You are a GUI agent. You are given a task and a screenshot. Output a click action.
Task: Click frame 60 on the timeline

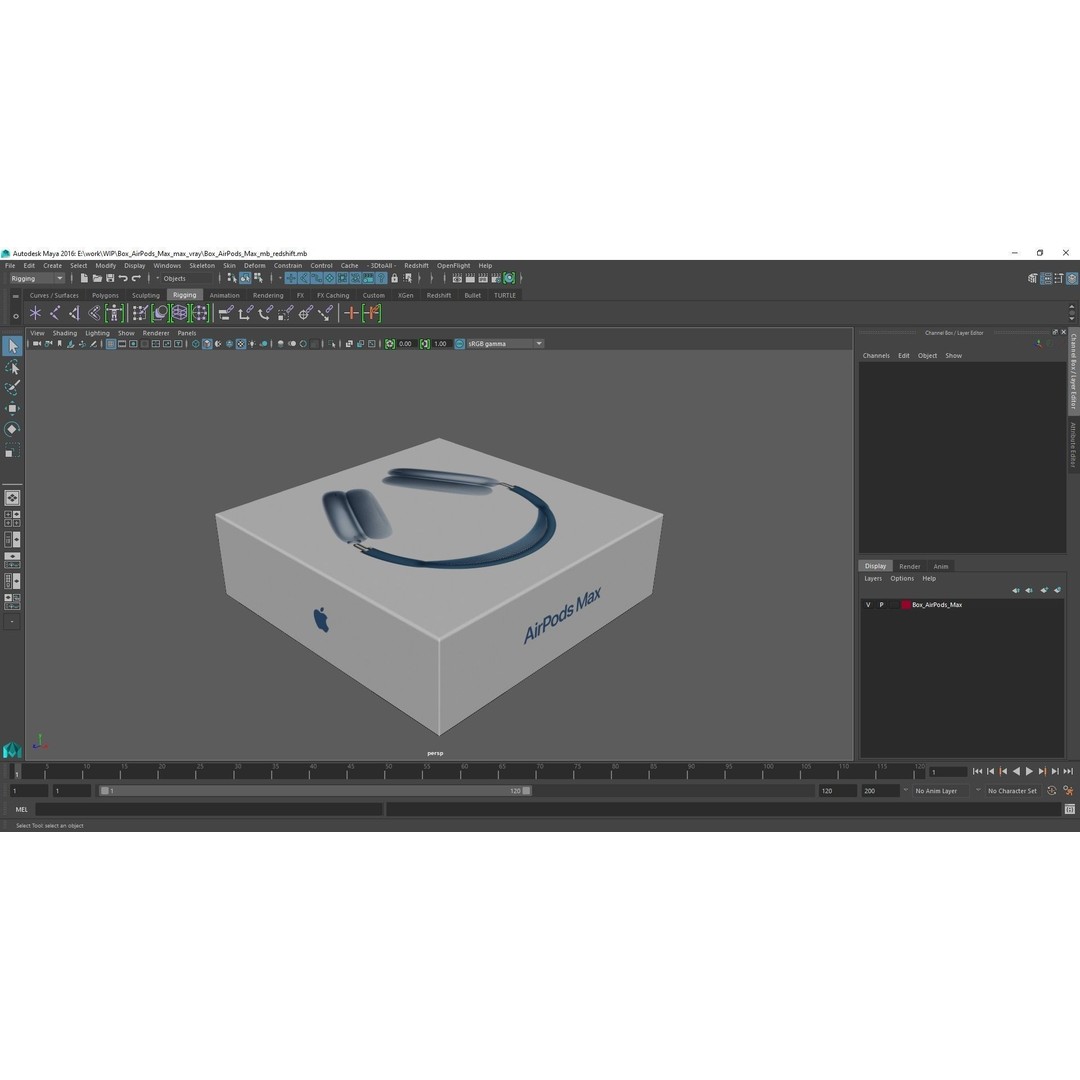point(464,771)
